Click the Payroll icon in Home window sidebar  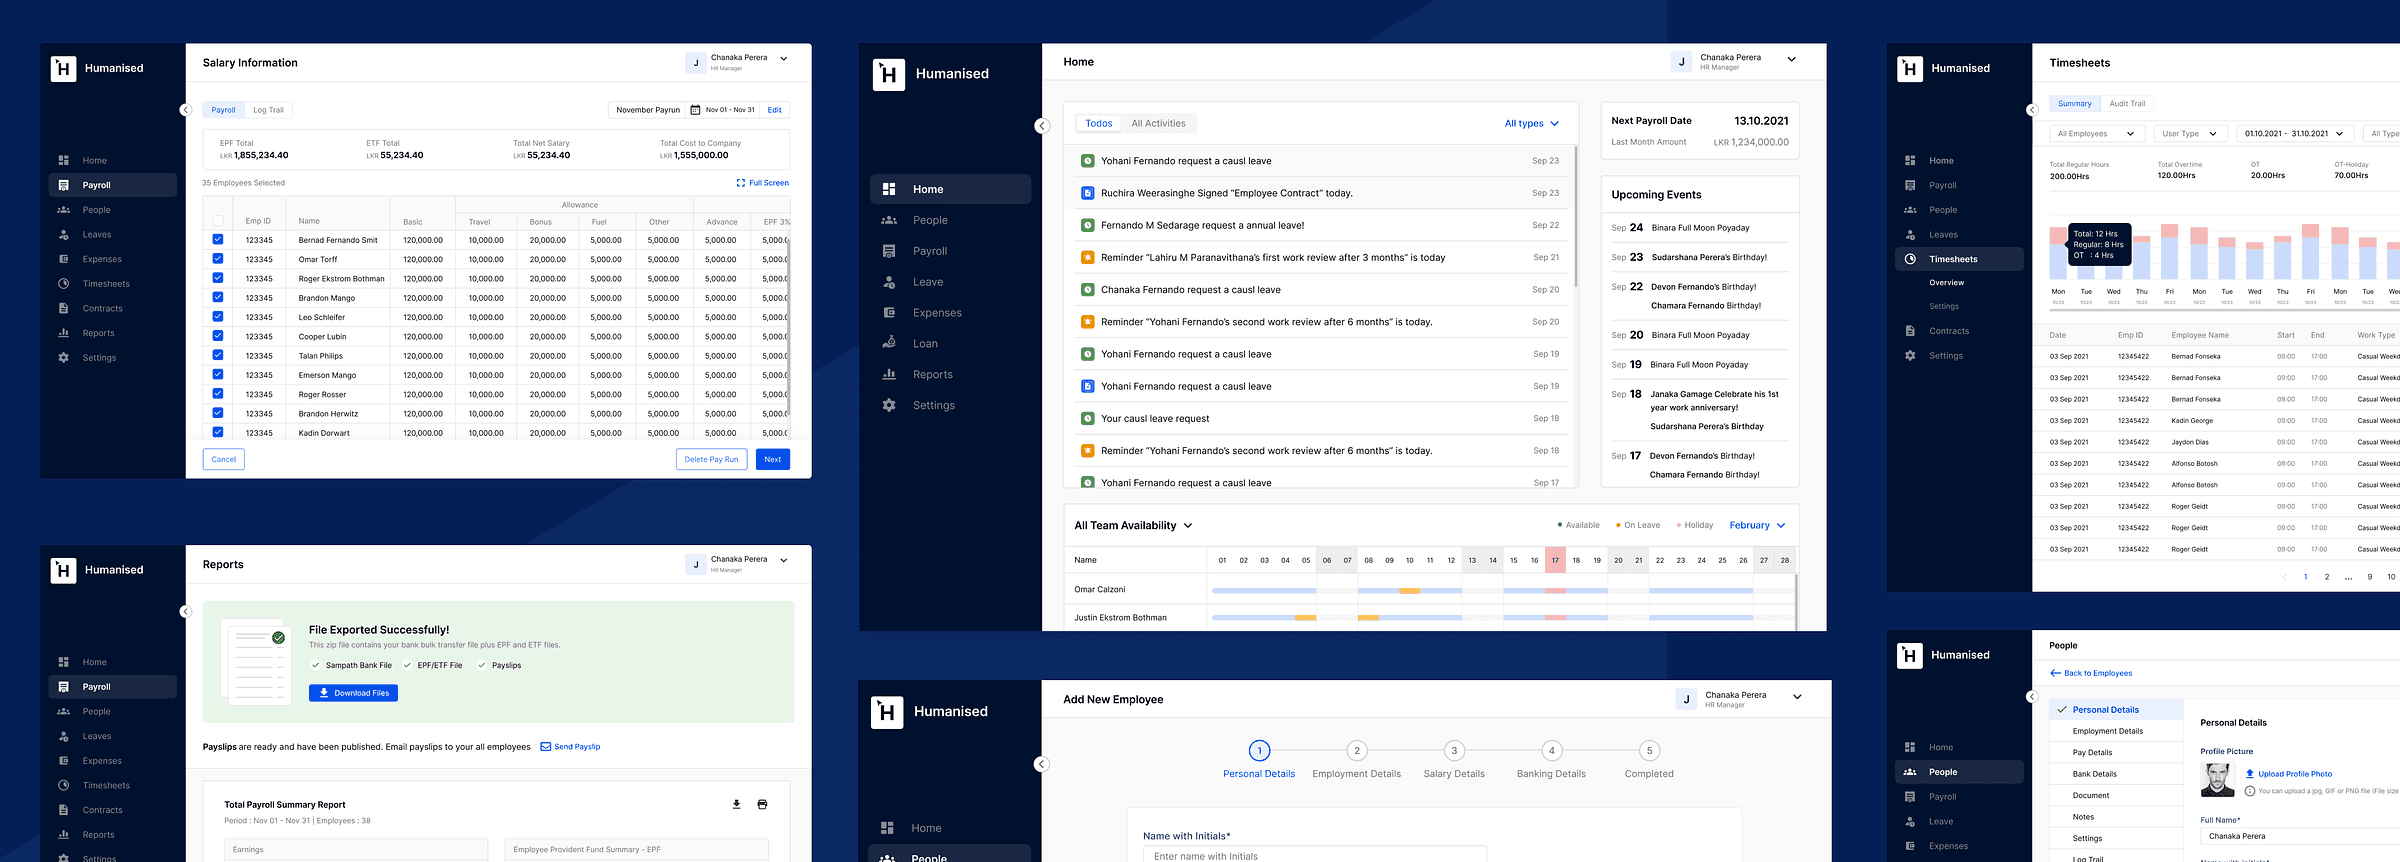[x=888, y=251]
